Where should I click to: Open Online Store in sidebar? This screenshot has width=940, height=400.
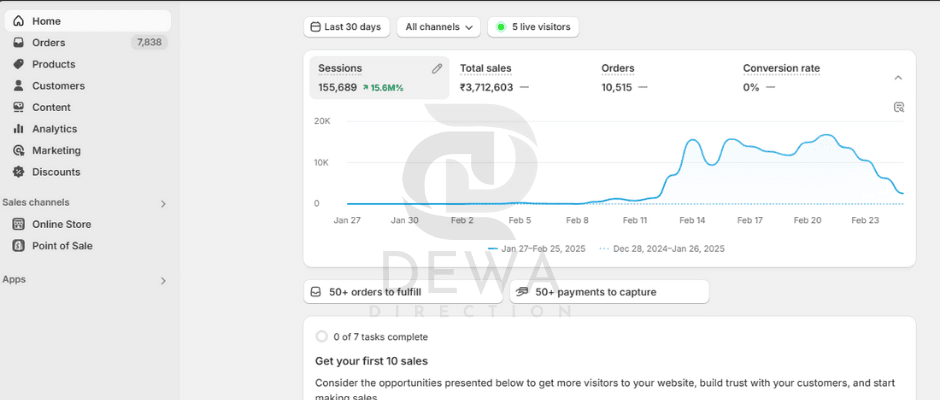(61, 225)
